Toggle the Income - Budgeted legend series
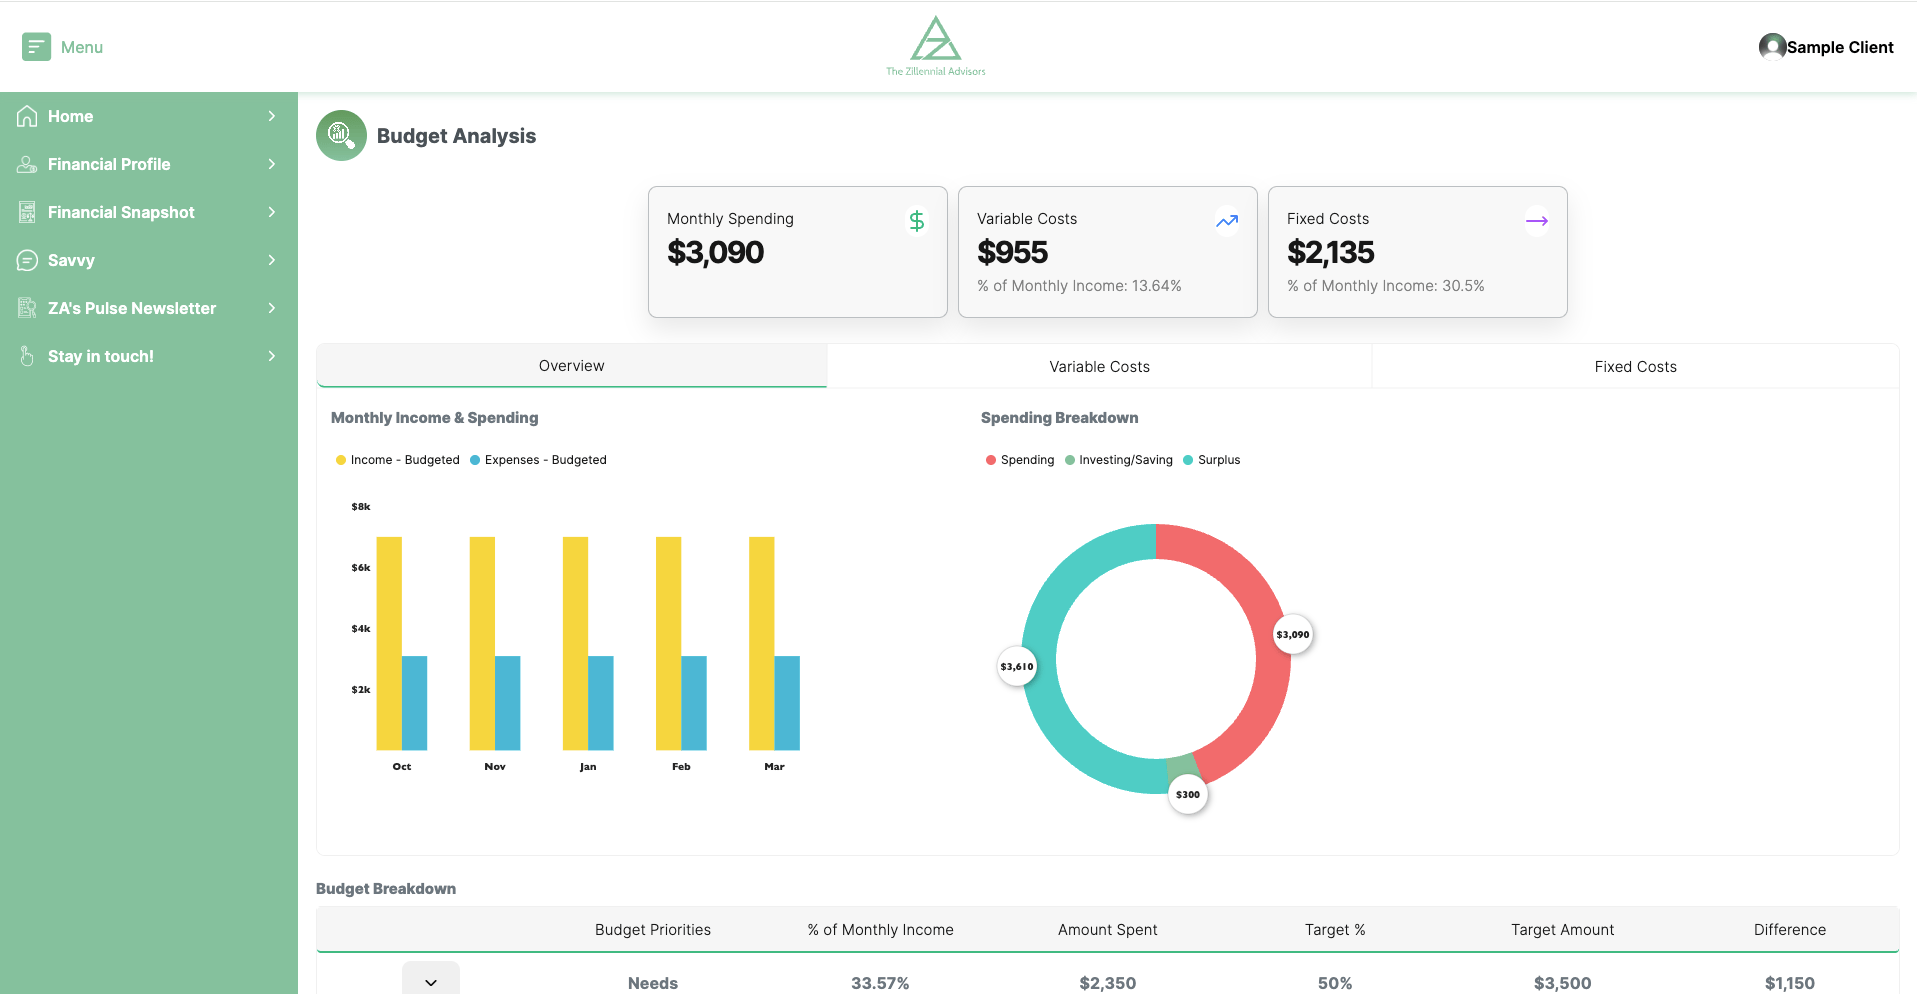1917x994 pixels. [x=398, y=460]
